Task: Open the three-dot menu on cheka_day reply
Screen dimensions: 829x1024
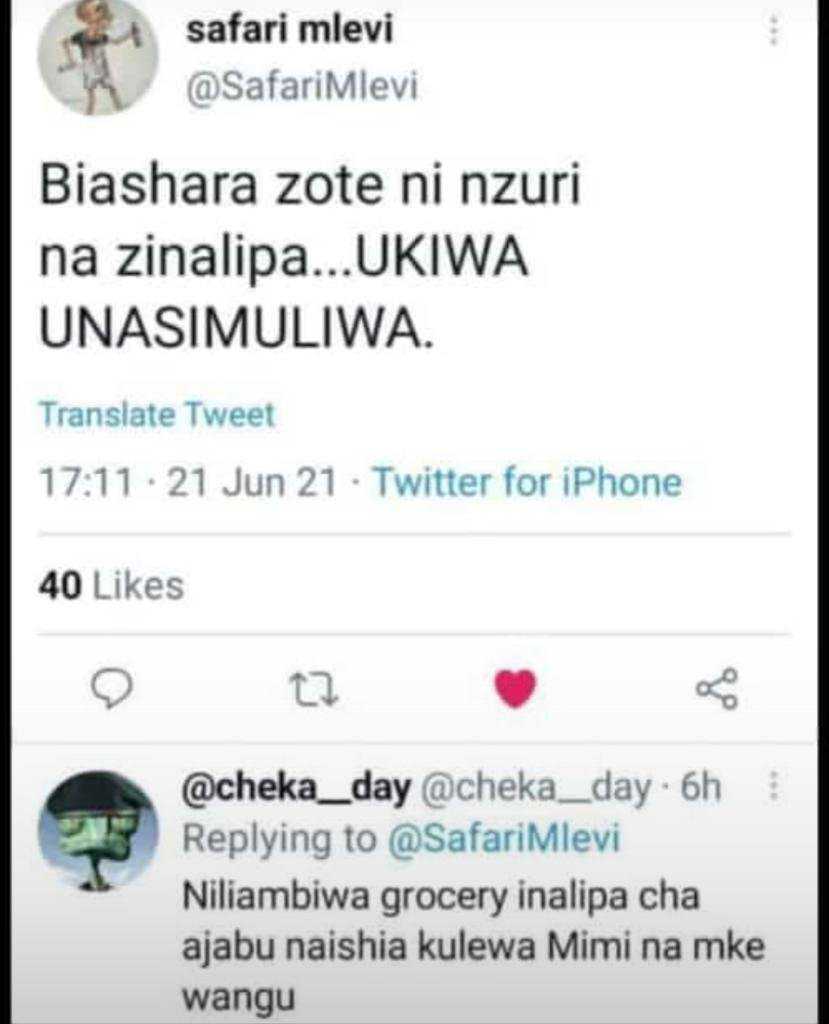Action: 773,786
